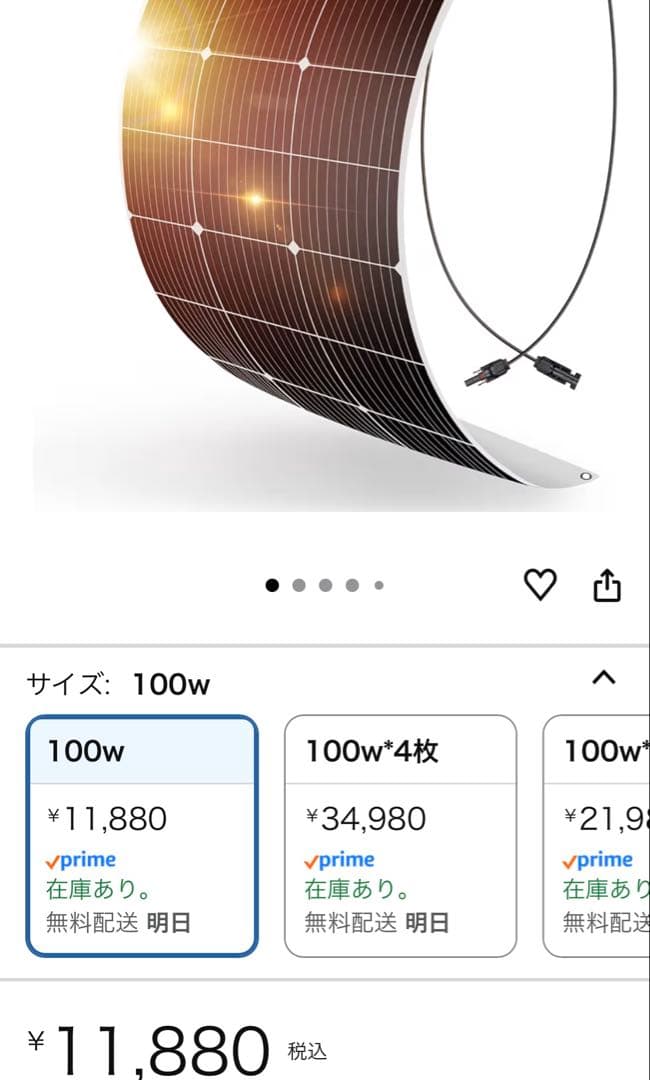This screenshot has height=1080, width=650.
Task: Jump to third image carousel dot
Action: [x=325, y=586]
